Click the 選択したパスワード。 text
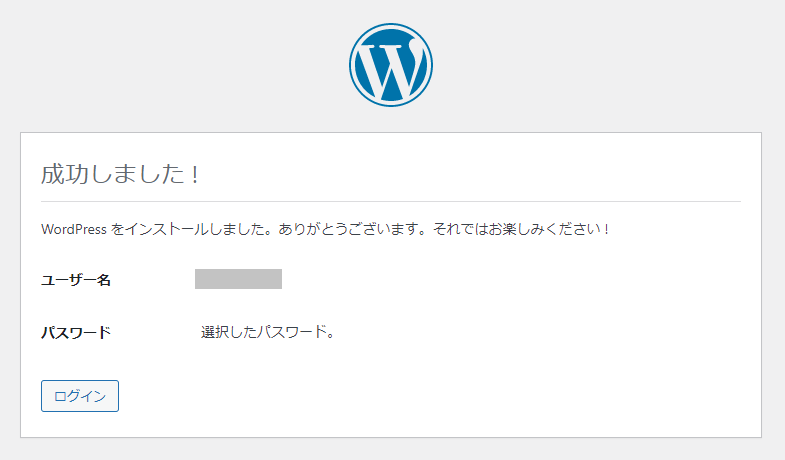This screenshot has height=460, width=785. tap(267, 332)
